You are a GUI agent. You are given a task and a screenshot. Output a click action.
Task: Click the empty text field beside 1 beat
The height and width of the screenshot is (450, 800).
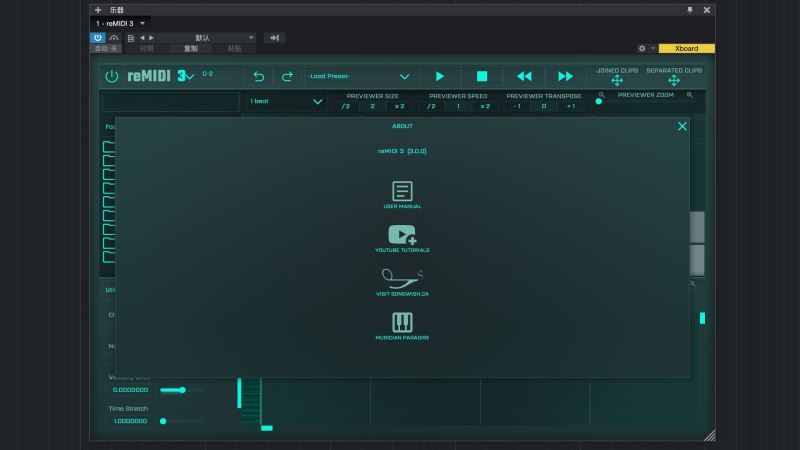tap(170, 102)
